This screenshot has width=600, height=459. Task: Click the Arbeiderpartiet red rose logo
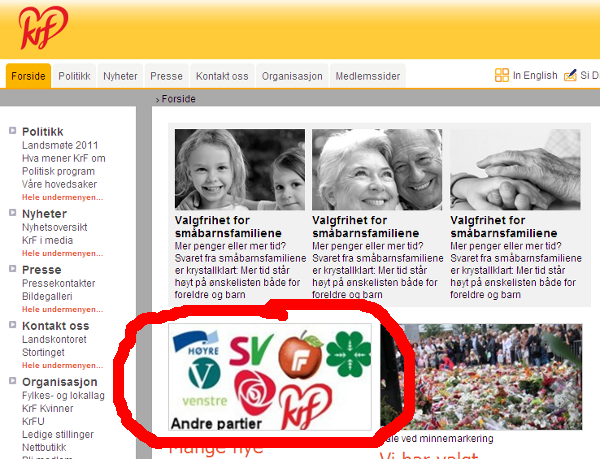[254, 392]
